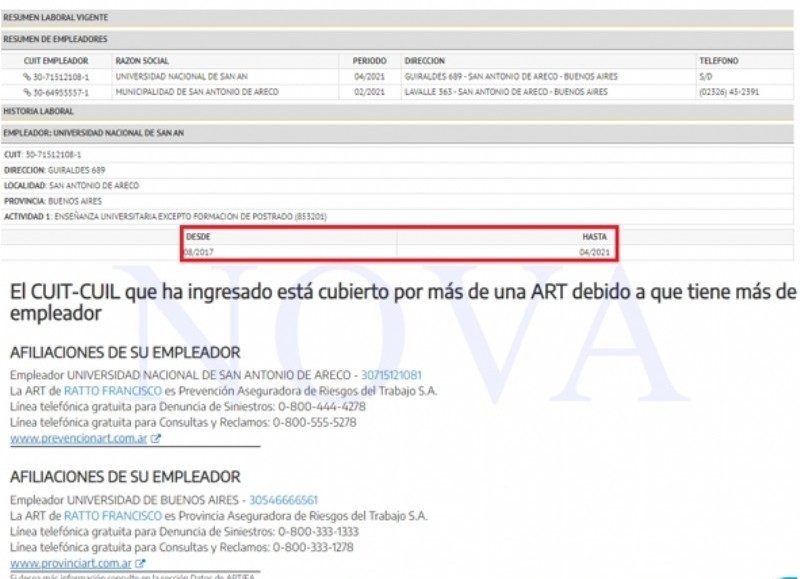The width and height of the screenshot is (800, 579).
Task: Click Empleador UNIVERSIDAD NACIONAL DE SAN ANTONIO DE ARECO text
Action: pos(180,375)
